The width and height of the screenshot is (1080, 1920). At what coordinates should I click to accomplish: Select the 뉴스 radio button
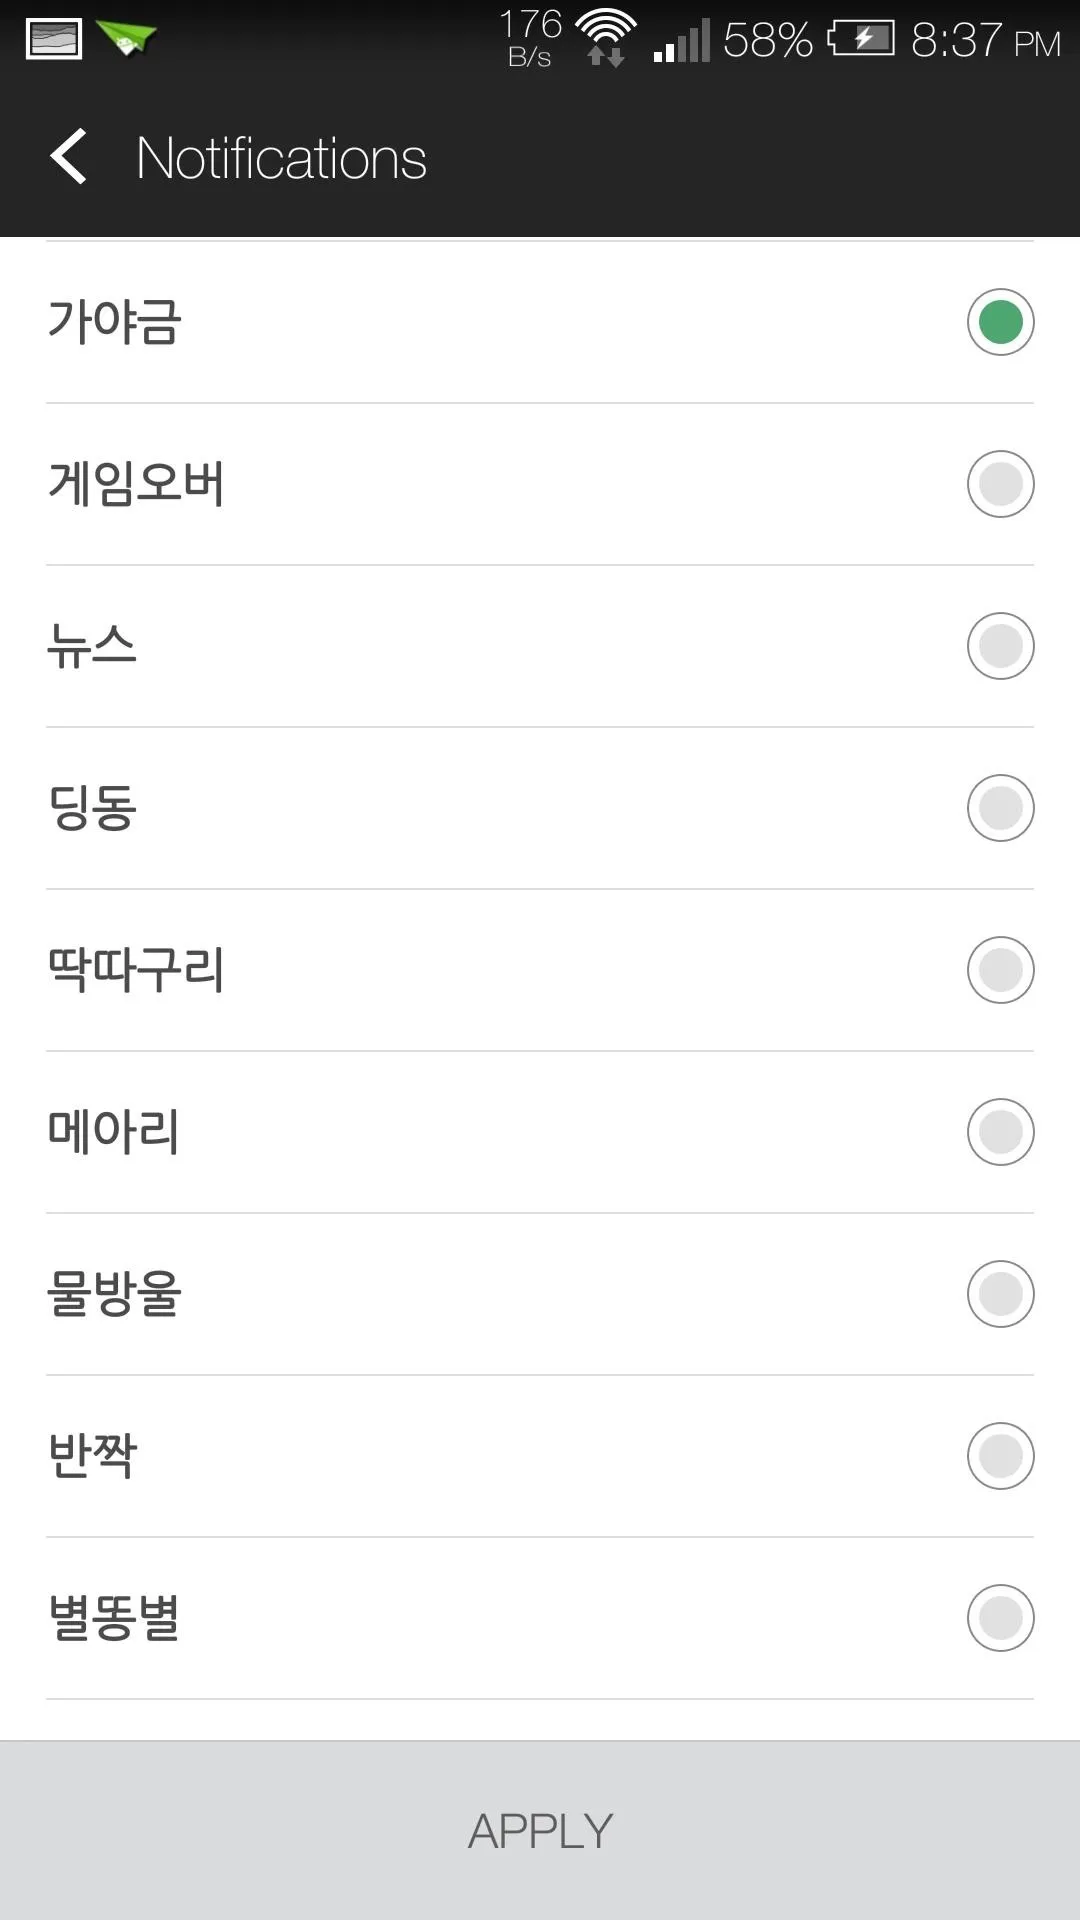pyautogui.click(x=1000, y=646)
